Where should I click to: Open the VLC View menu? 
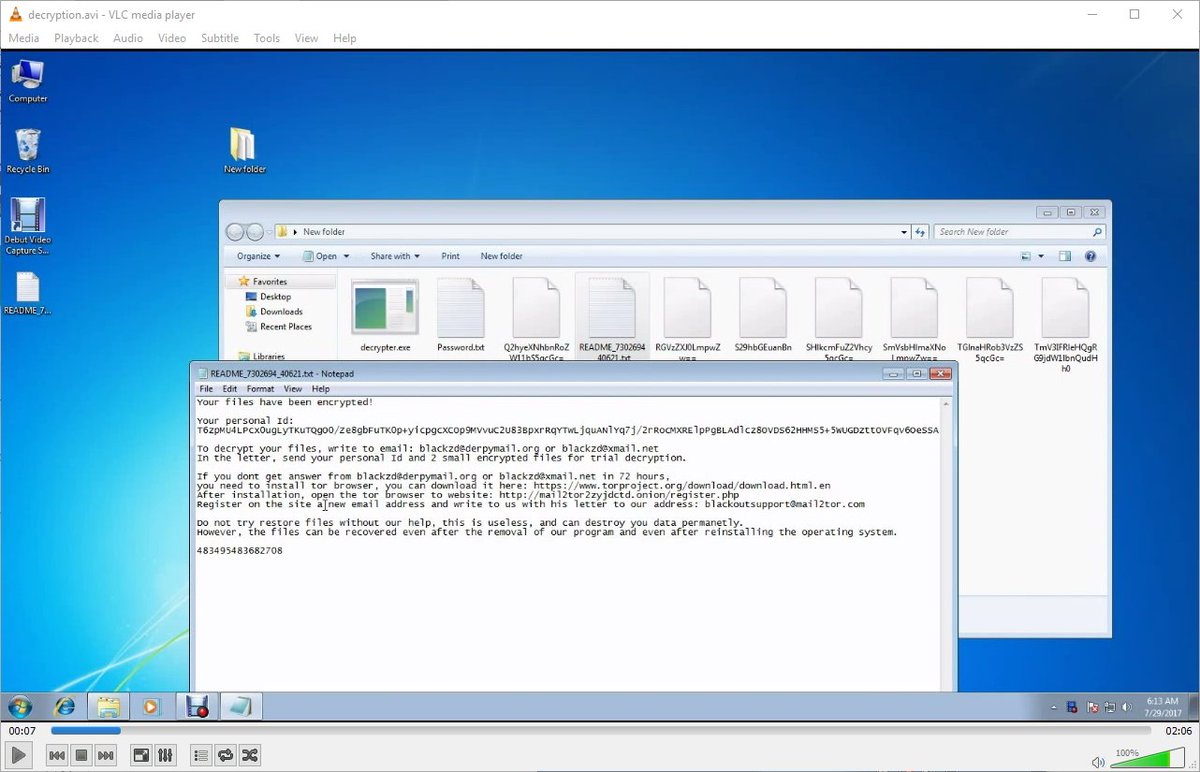306,38
